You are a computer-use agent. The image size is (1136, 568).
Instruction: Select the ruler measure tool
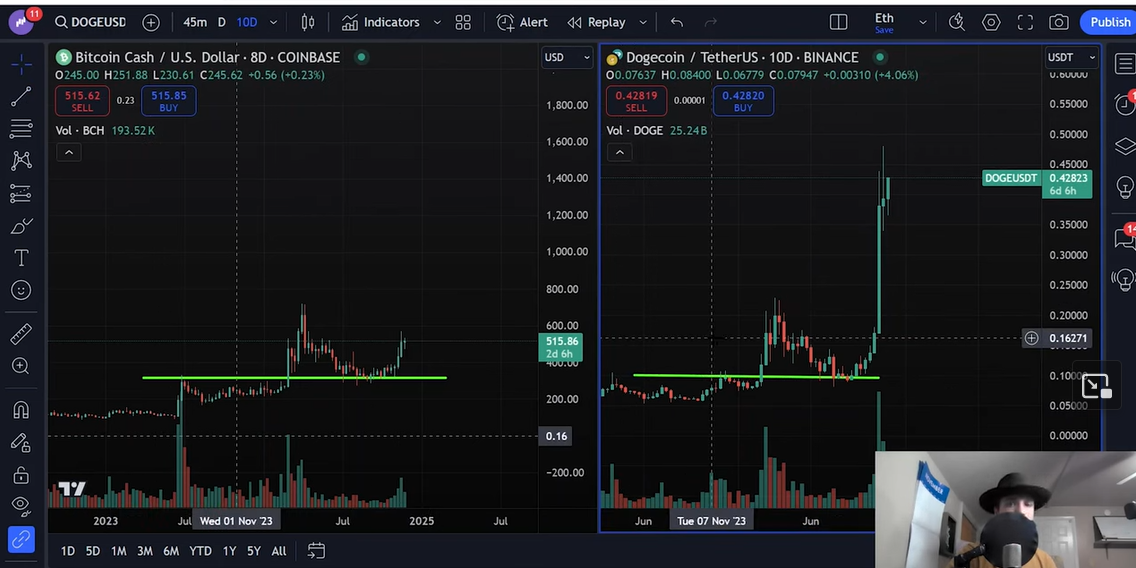[21, 333]
